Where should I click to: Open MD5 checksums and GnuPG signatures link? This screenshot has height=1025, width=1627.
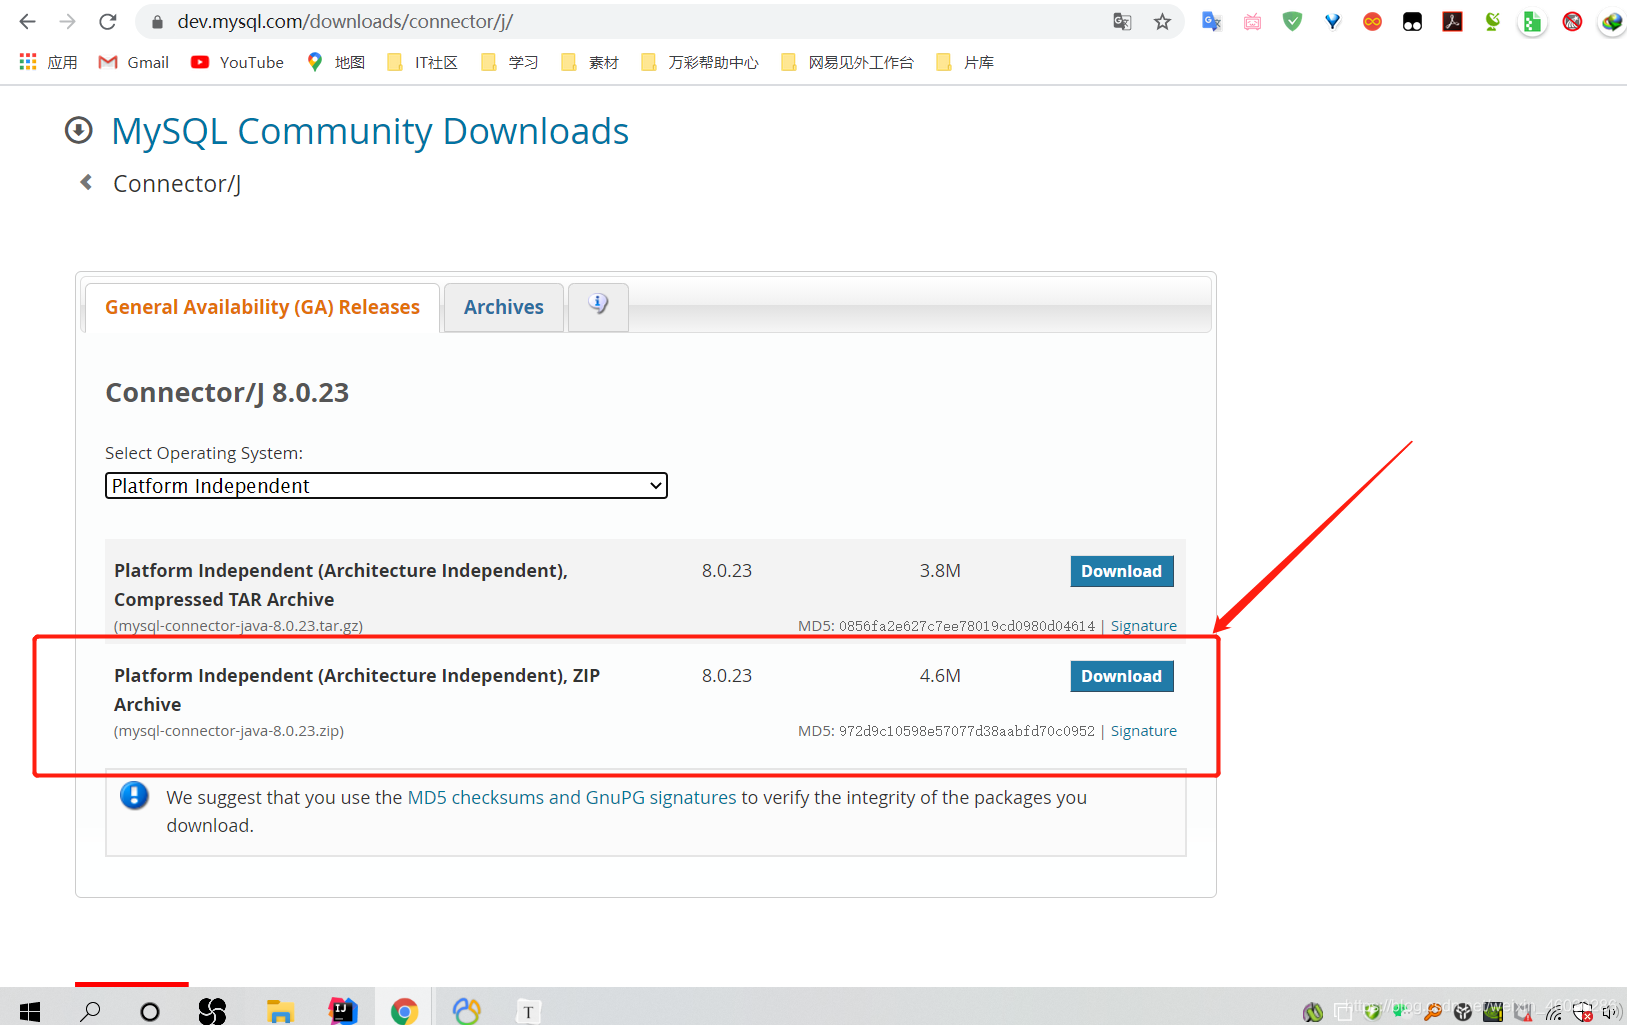click(572, 797)
